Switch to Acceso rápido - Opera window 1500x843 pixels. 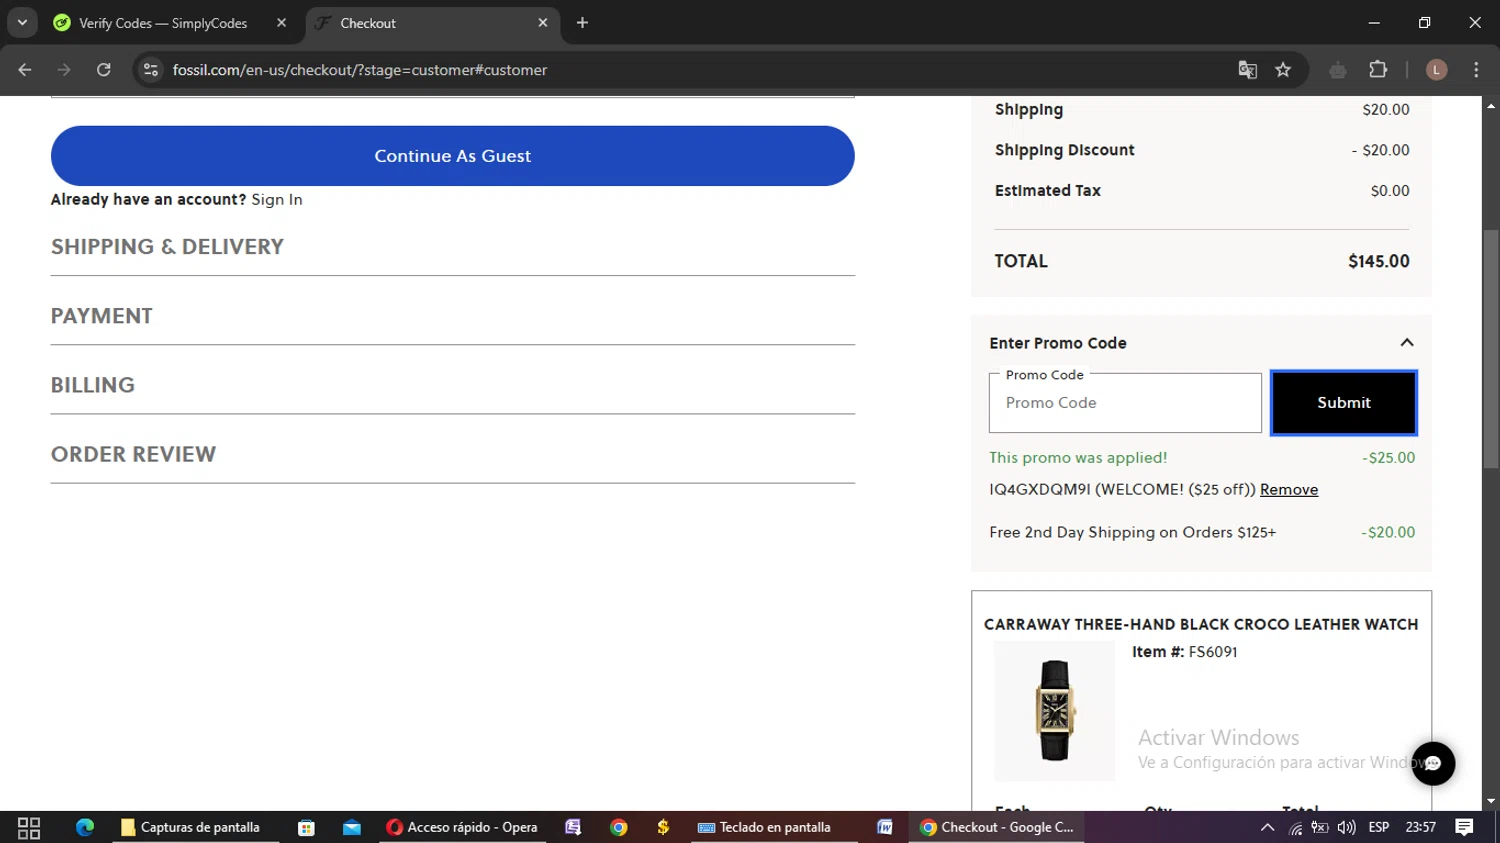pos(463,828)
